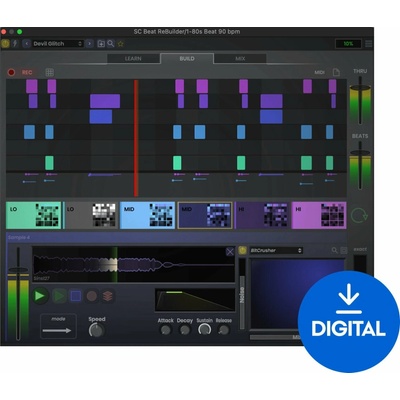
Task: Click the Attack knob
Action: 166,330
